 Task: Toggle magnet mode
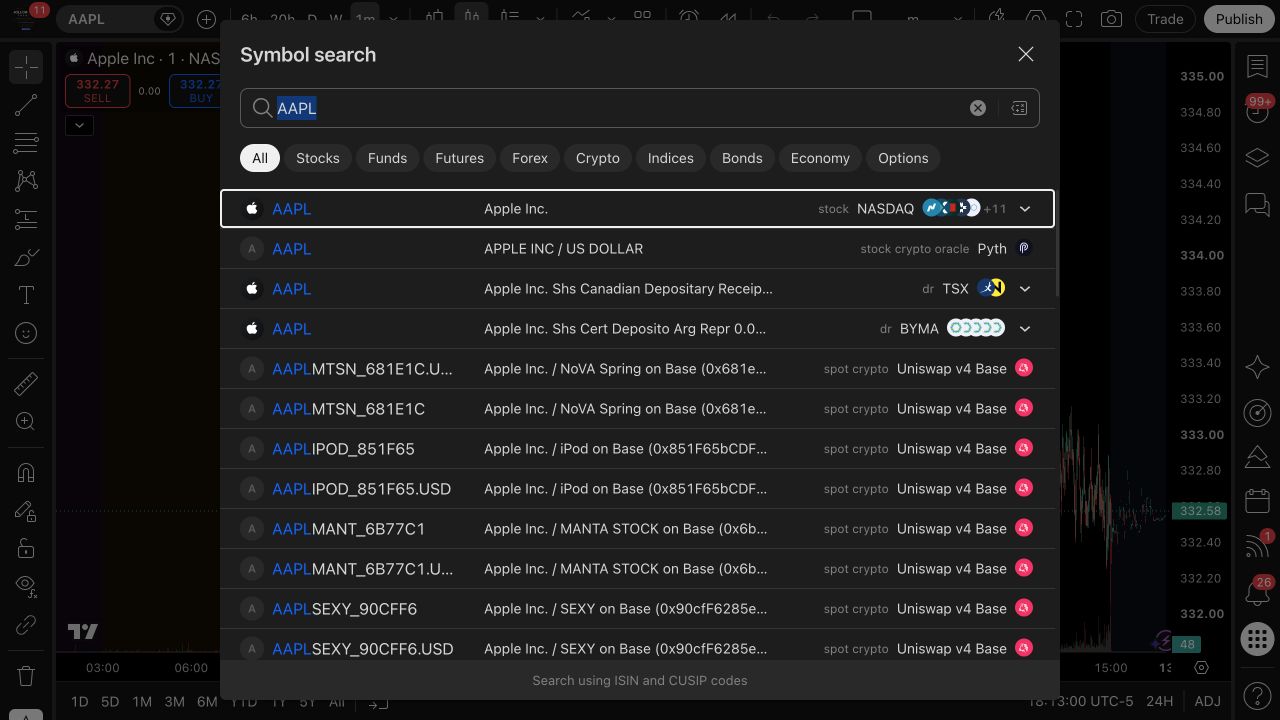point(26,473)
